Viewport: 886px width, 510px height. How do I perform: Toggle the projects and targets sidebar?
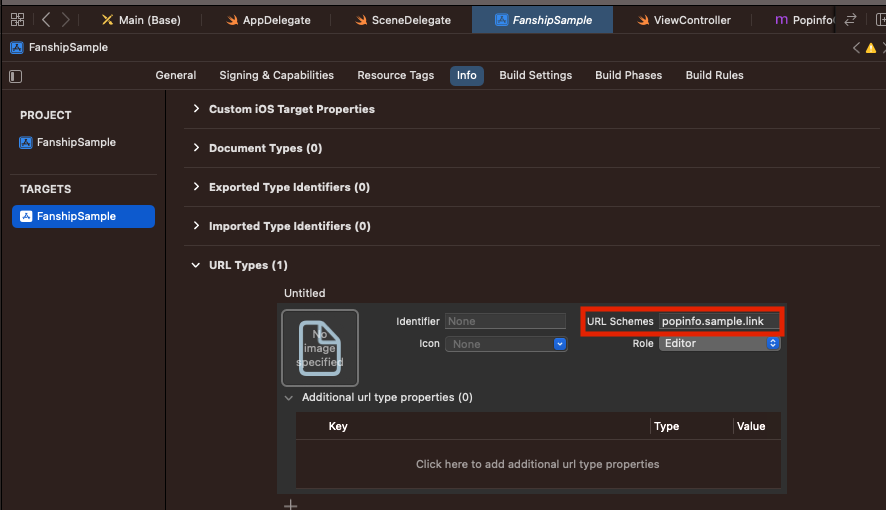tap(16, 76)
